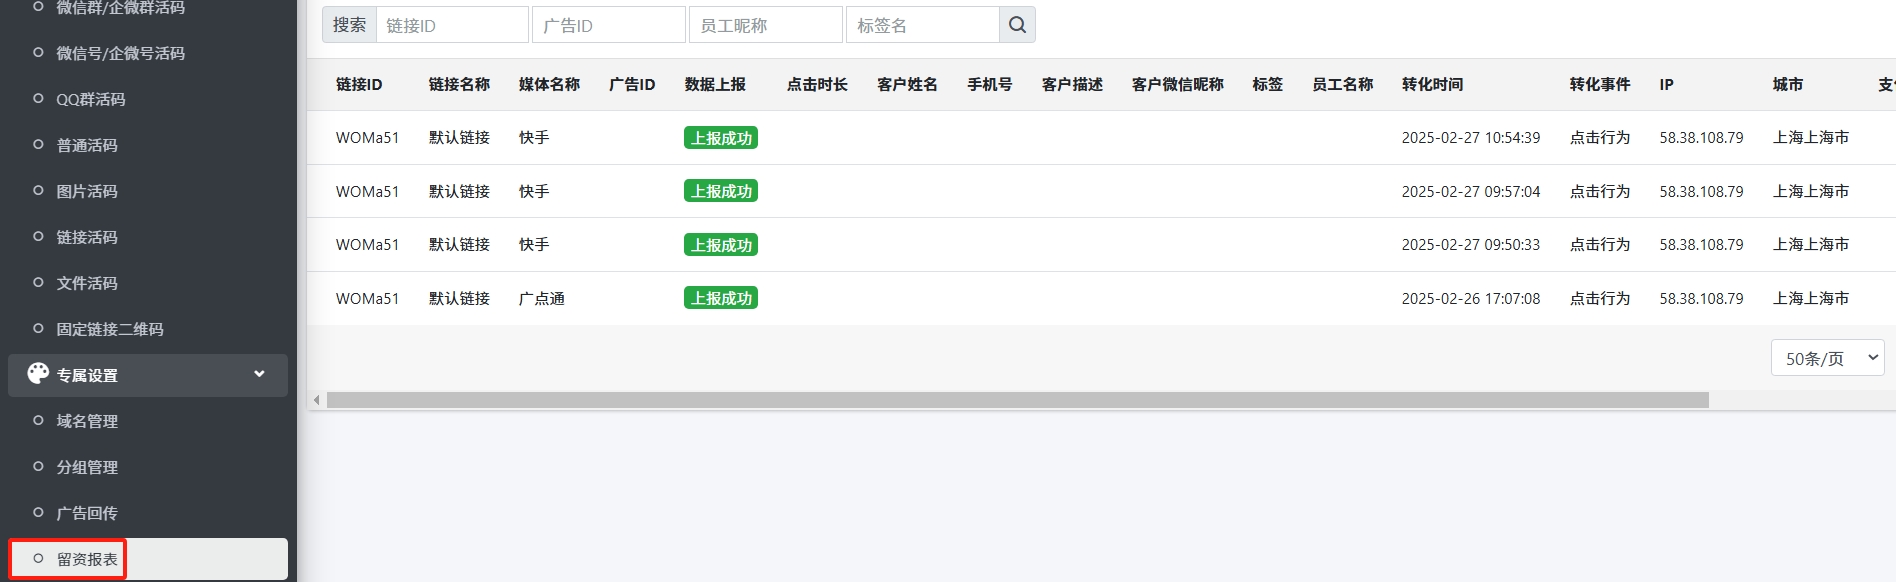Select 分组管理 in the sidebar
1896x582 pixels.
(x=87, y=467)
